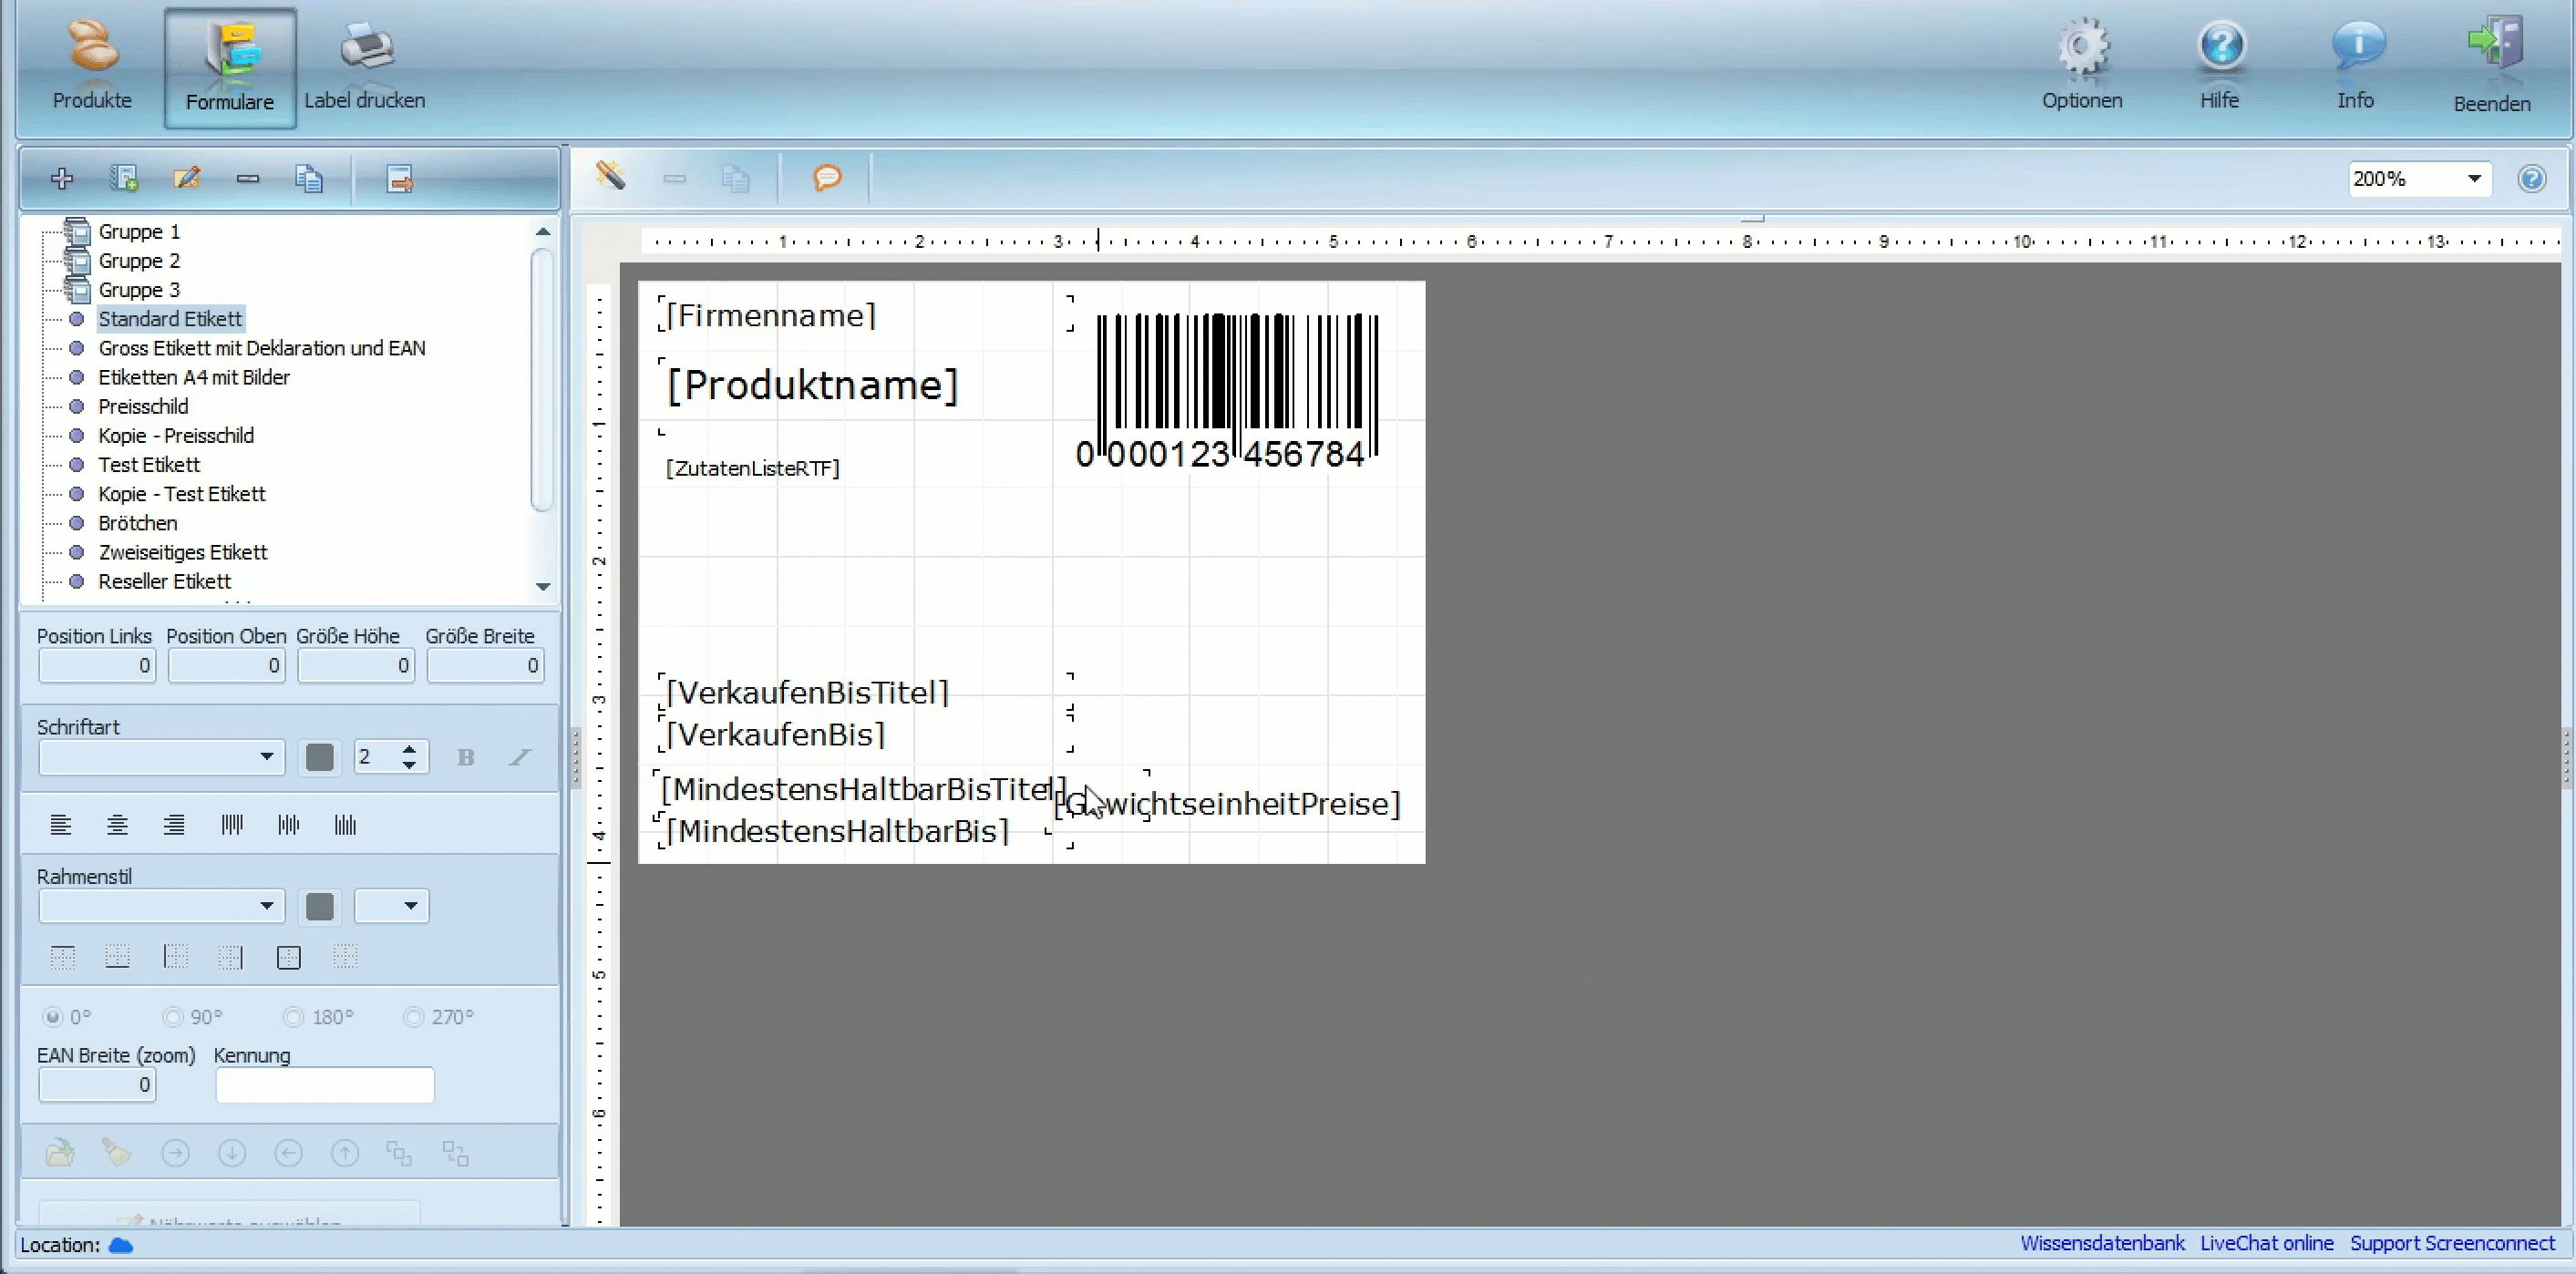The height and width of the screenshot is (1274, 2576).
Task: Open the Hilfe page
Action: tap(2220, 65)
